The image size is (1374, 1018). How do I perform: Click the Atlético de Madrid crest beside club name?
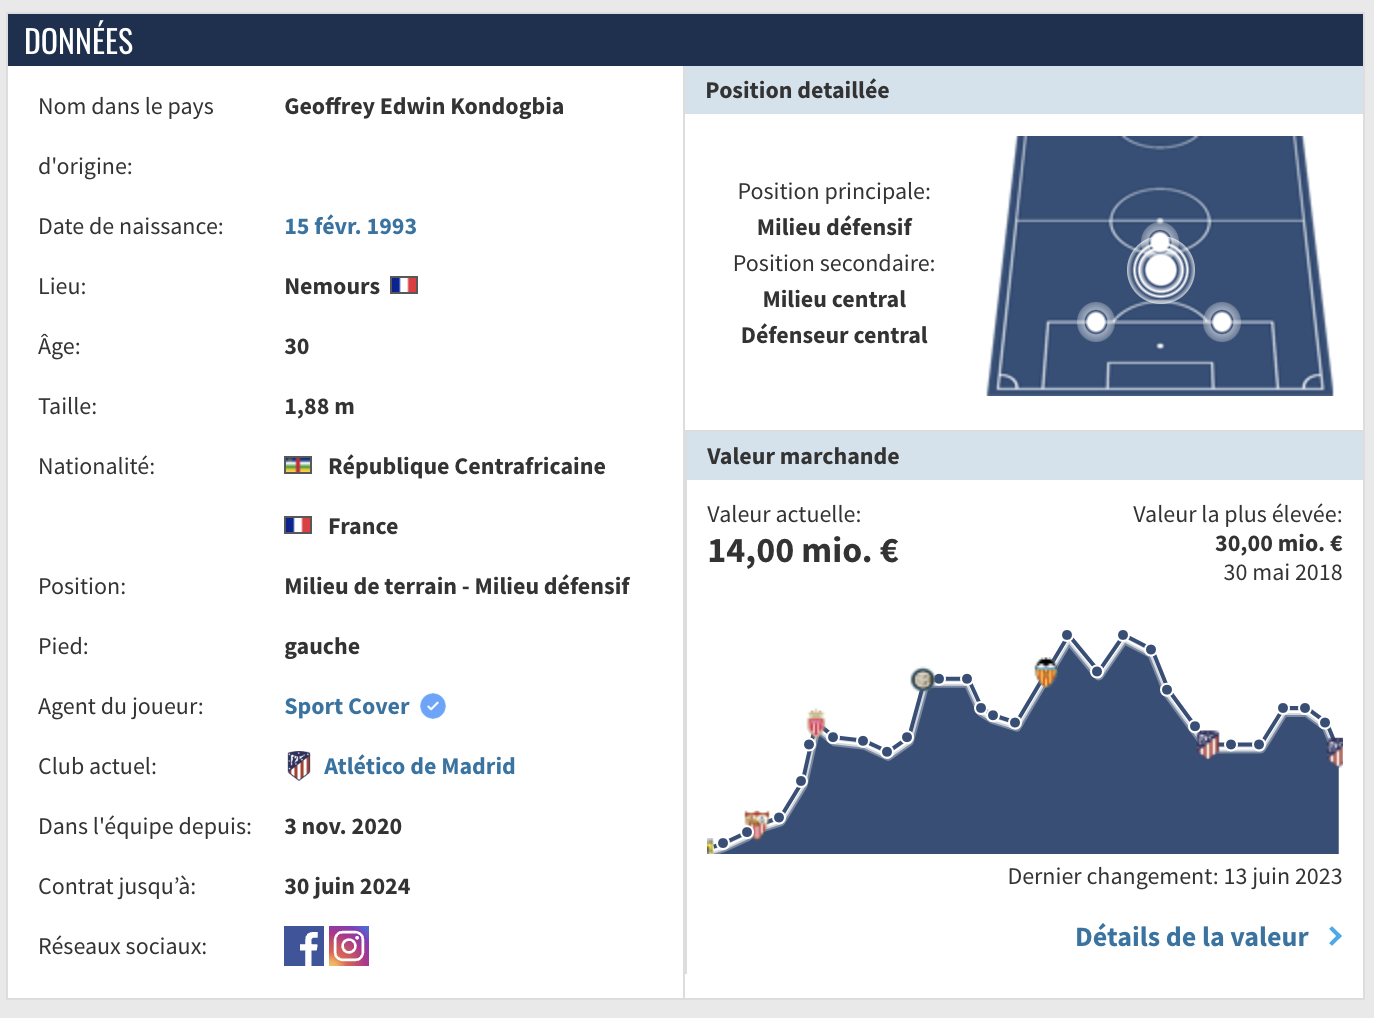298,766
